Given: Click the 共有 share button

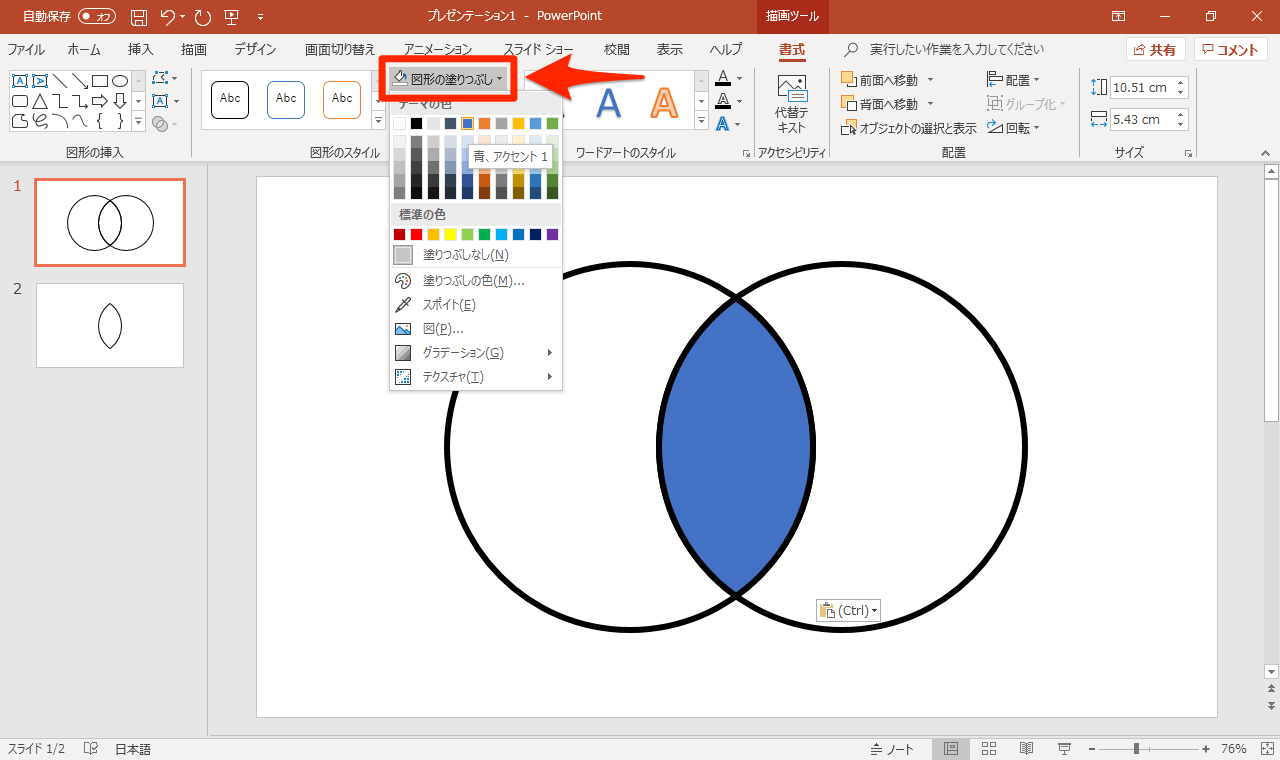Looking at the screenshot, I should (1156, 49).
